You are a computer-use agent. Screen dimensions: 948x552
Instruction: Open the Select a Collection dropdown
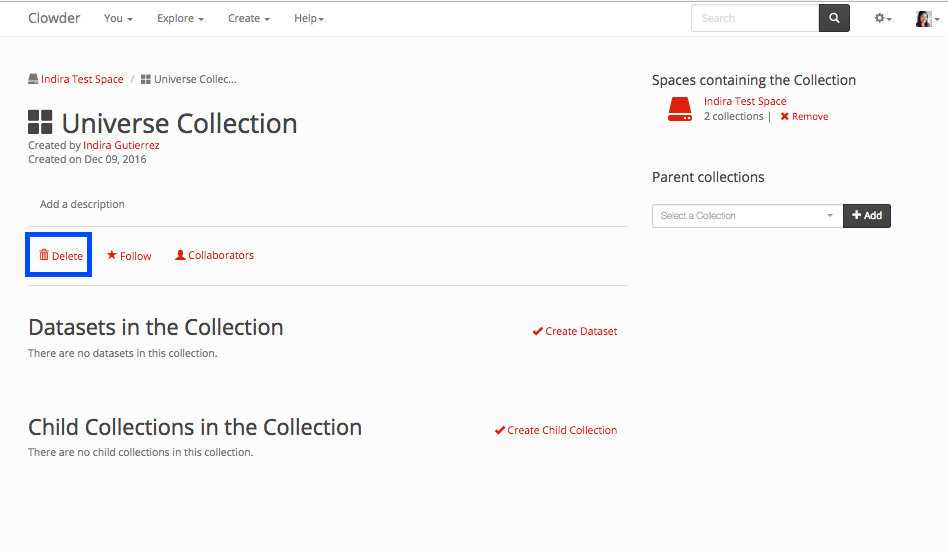pos(747,216)
